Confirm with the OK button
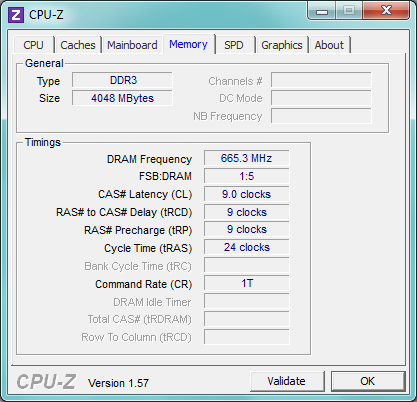 (368, 381)
